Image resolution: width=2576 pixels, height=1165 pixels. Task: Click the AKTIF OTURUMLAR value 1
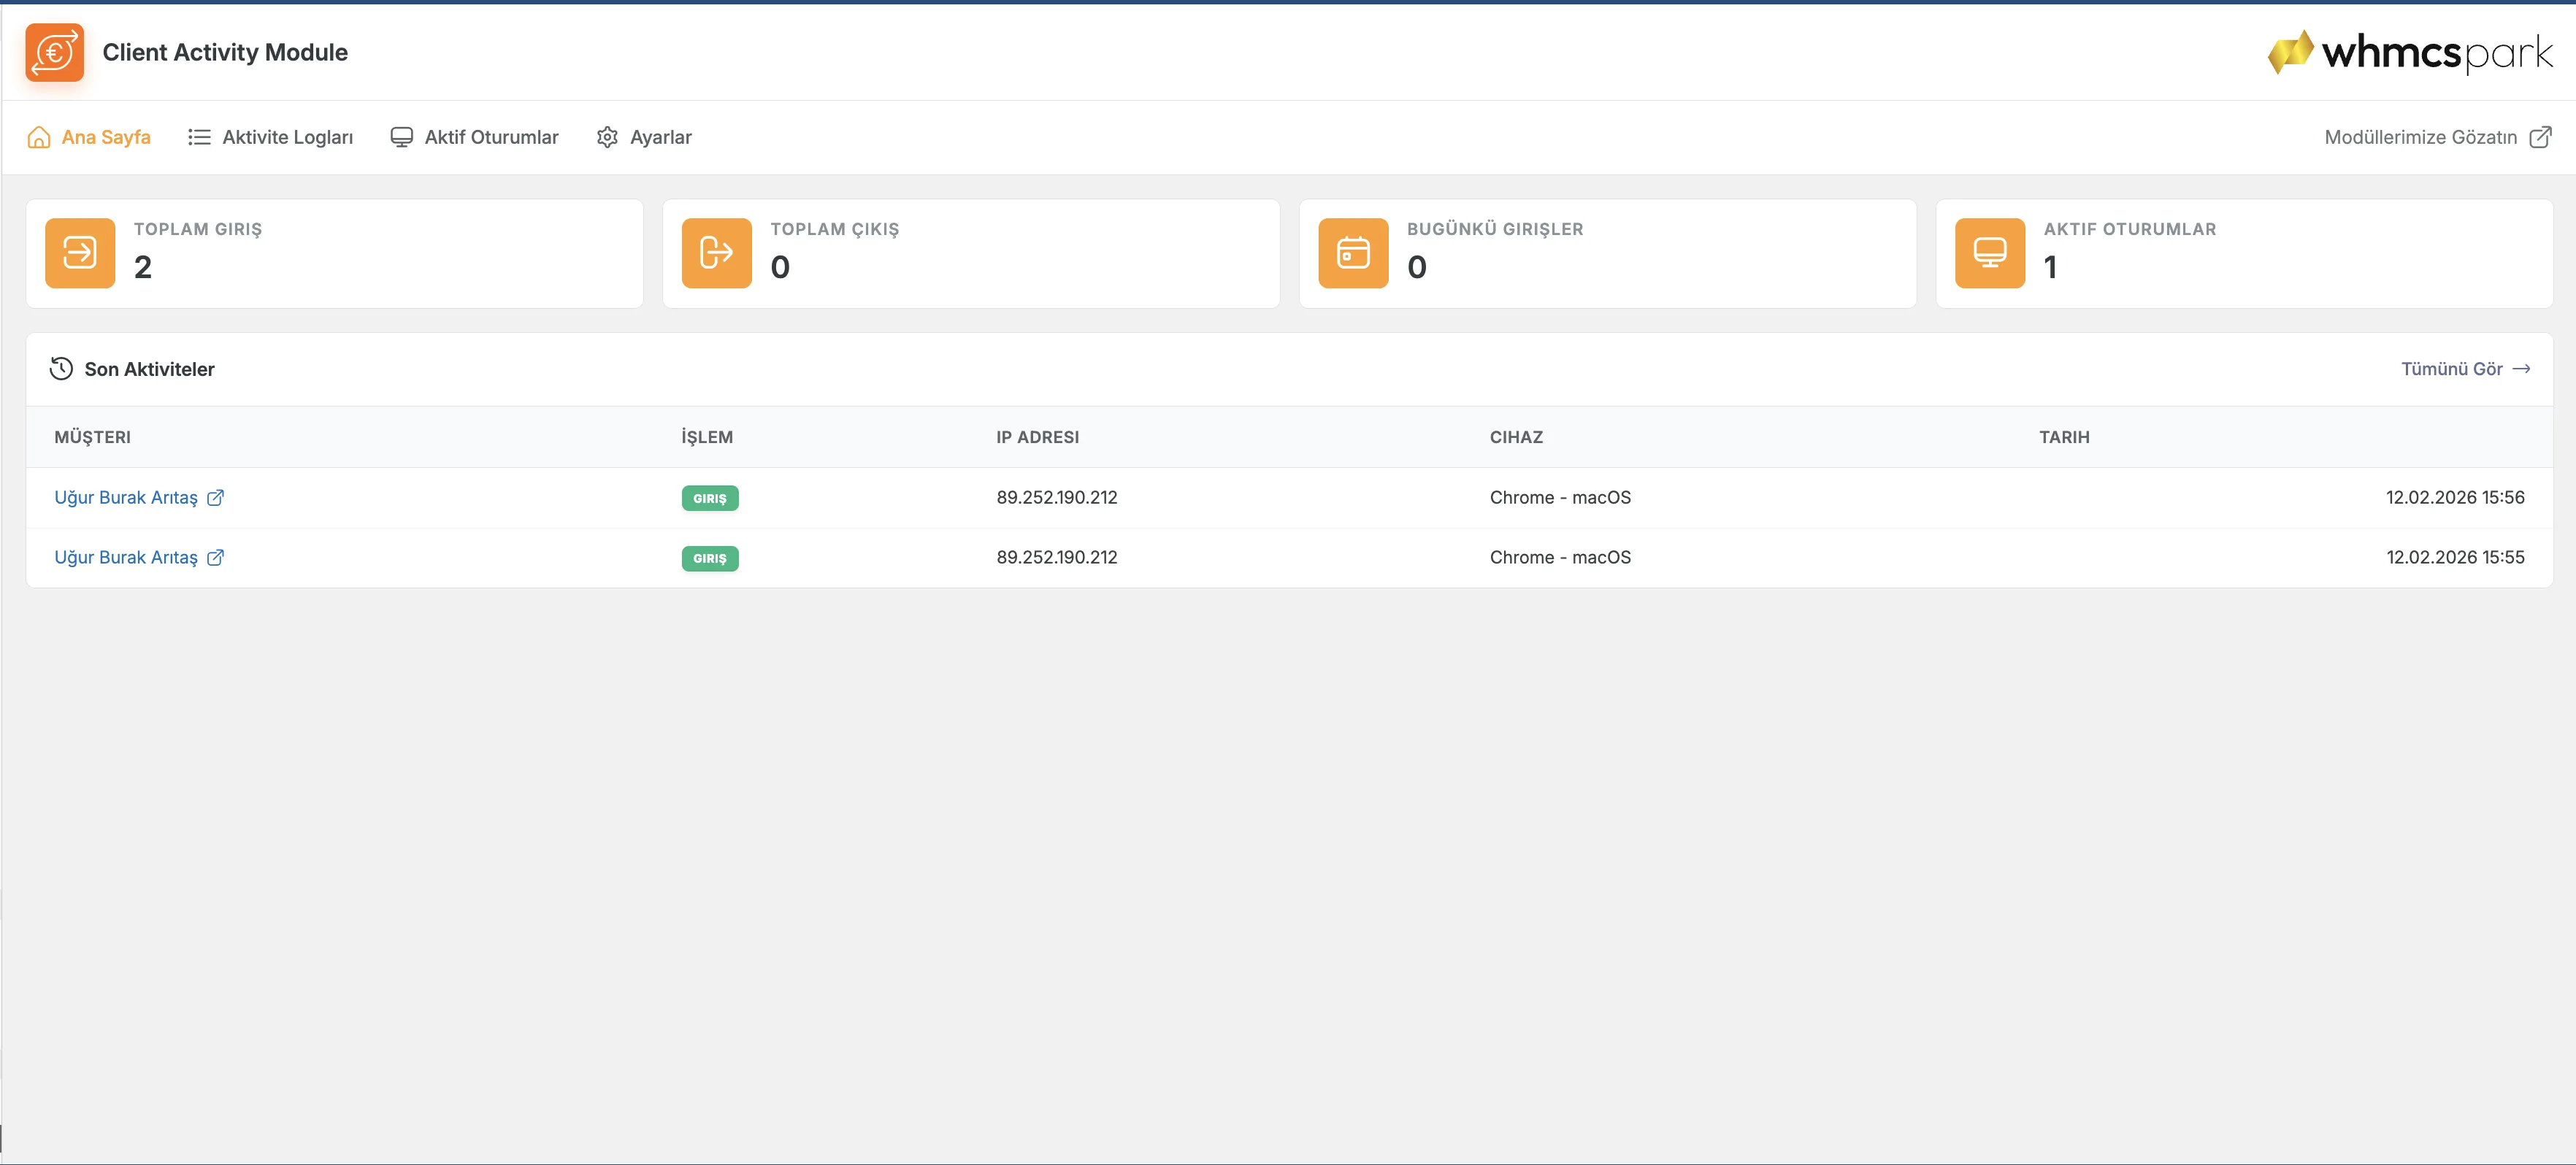click(2050, 267)
